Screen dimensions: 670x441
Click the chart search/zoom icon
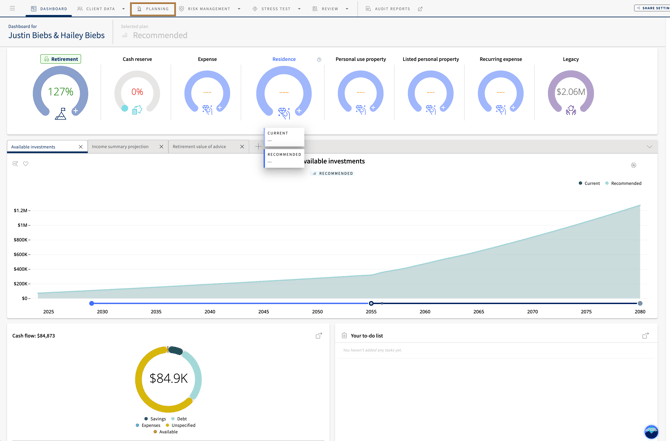pyautogui.click(x=15, y=164)
